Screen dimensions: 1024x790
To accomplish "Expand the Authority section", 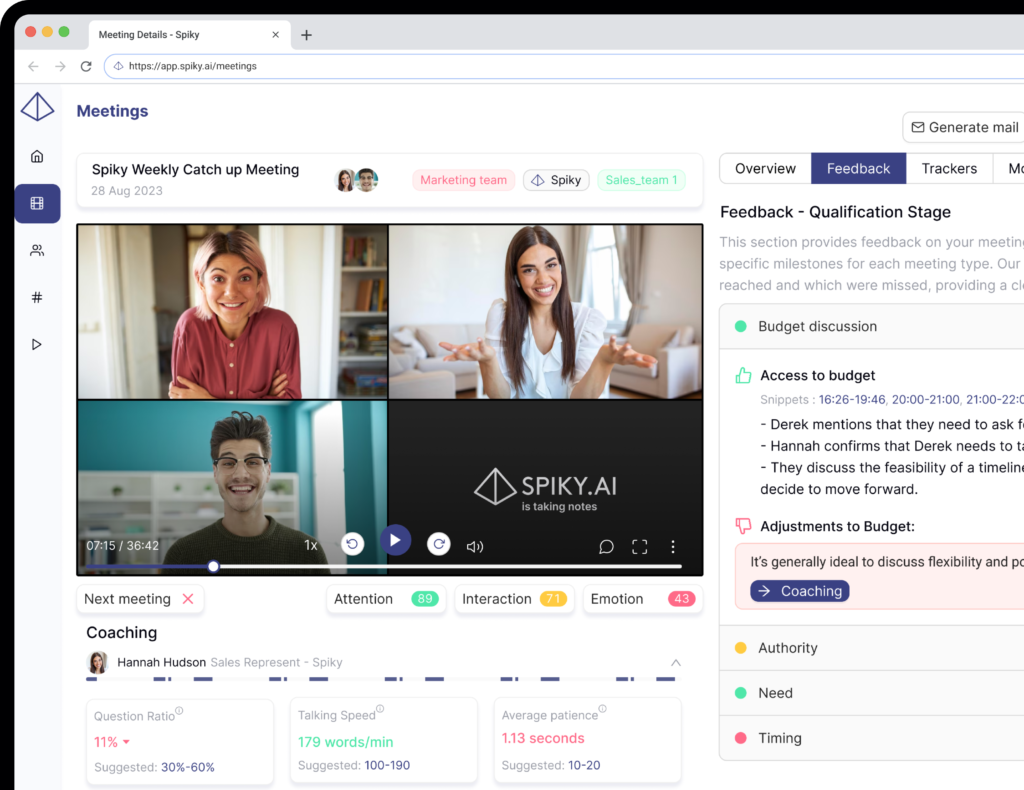I will click(872, 648).
